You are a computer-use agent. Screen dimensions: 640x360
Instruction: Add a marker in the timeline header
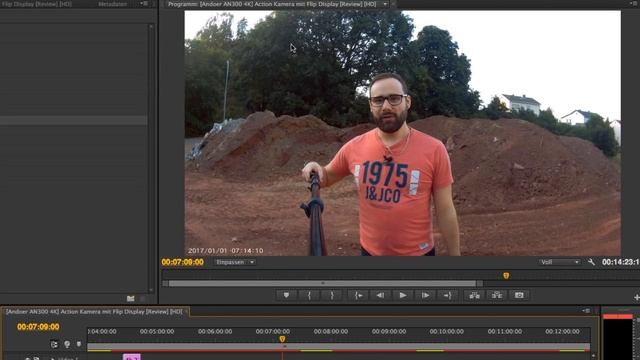pyautogui.click(x=79, y=344)
